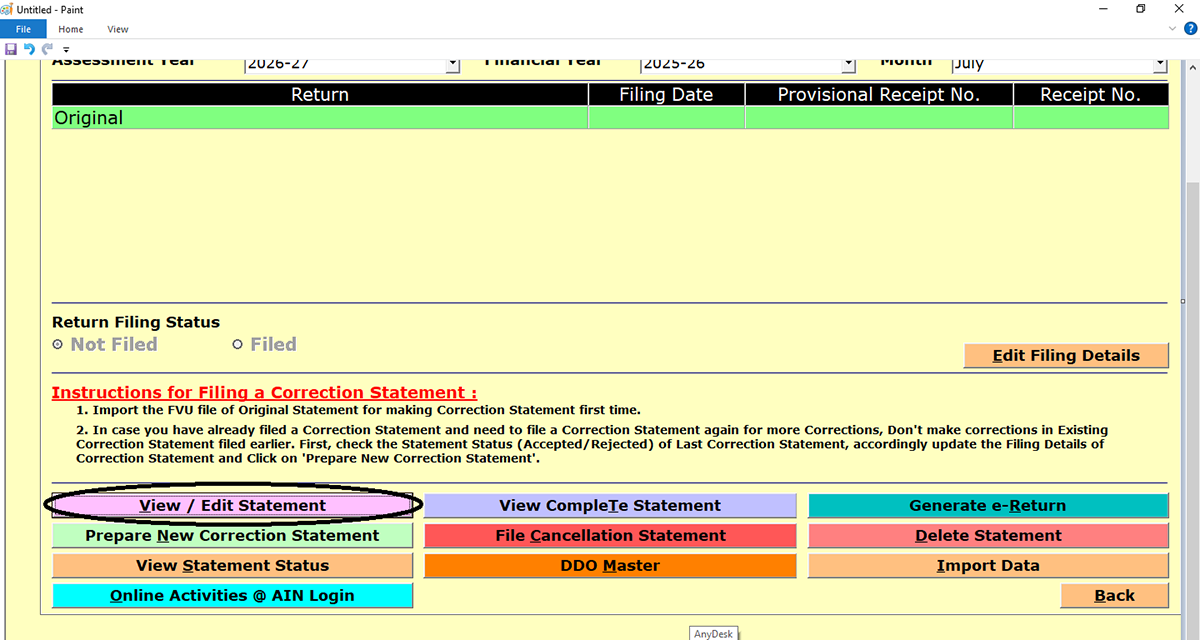
Task: Open Customize Quick Access Toolbar dropdown
Action: tap(66, 50)
